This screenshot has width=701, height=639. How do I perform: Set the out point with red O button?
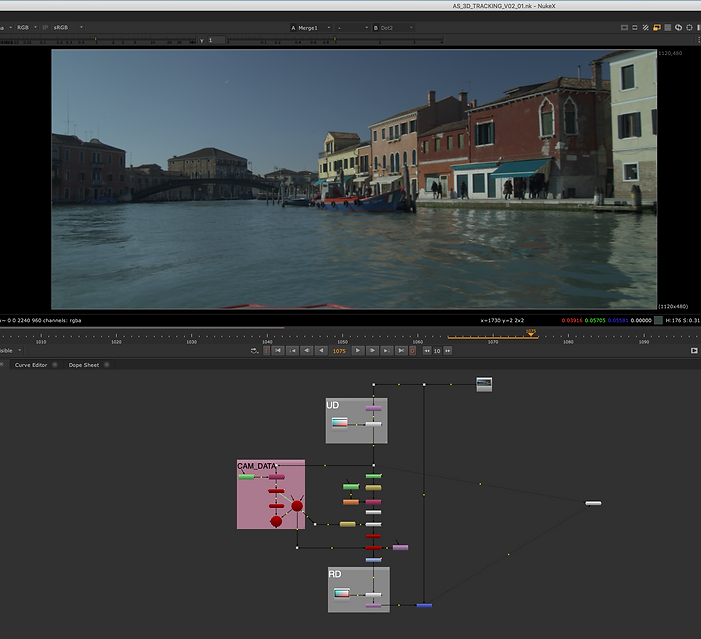pyautogui.click(x=413, y=351)
